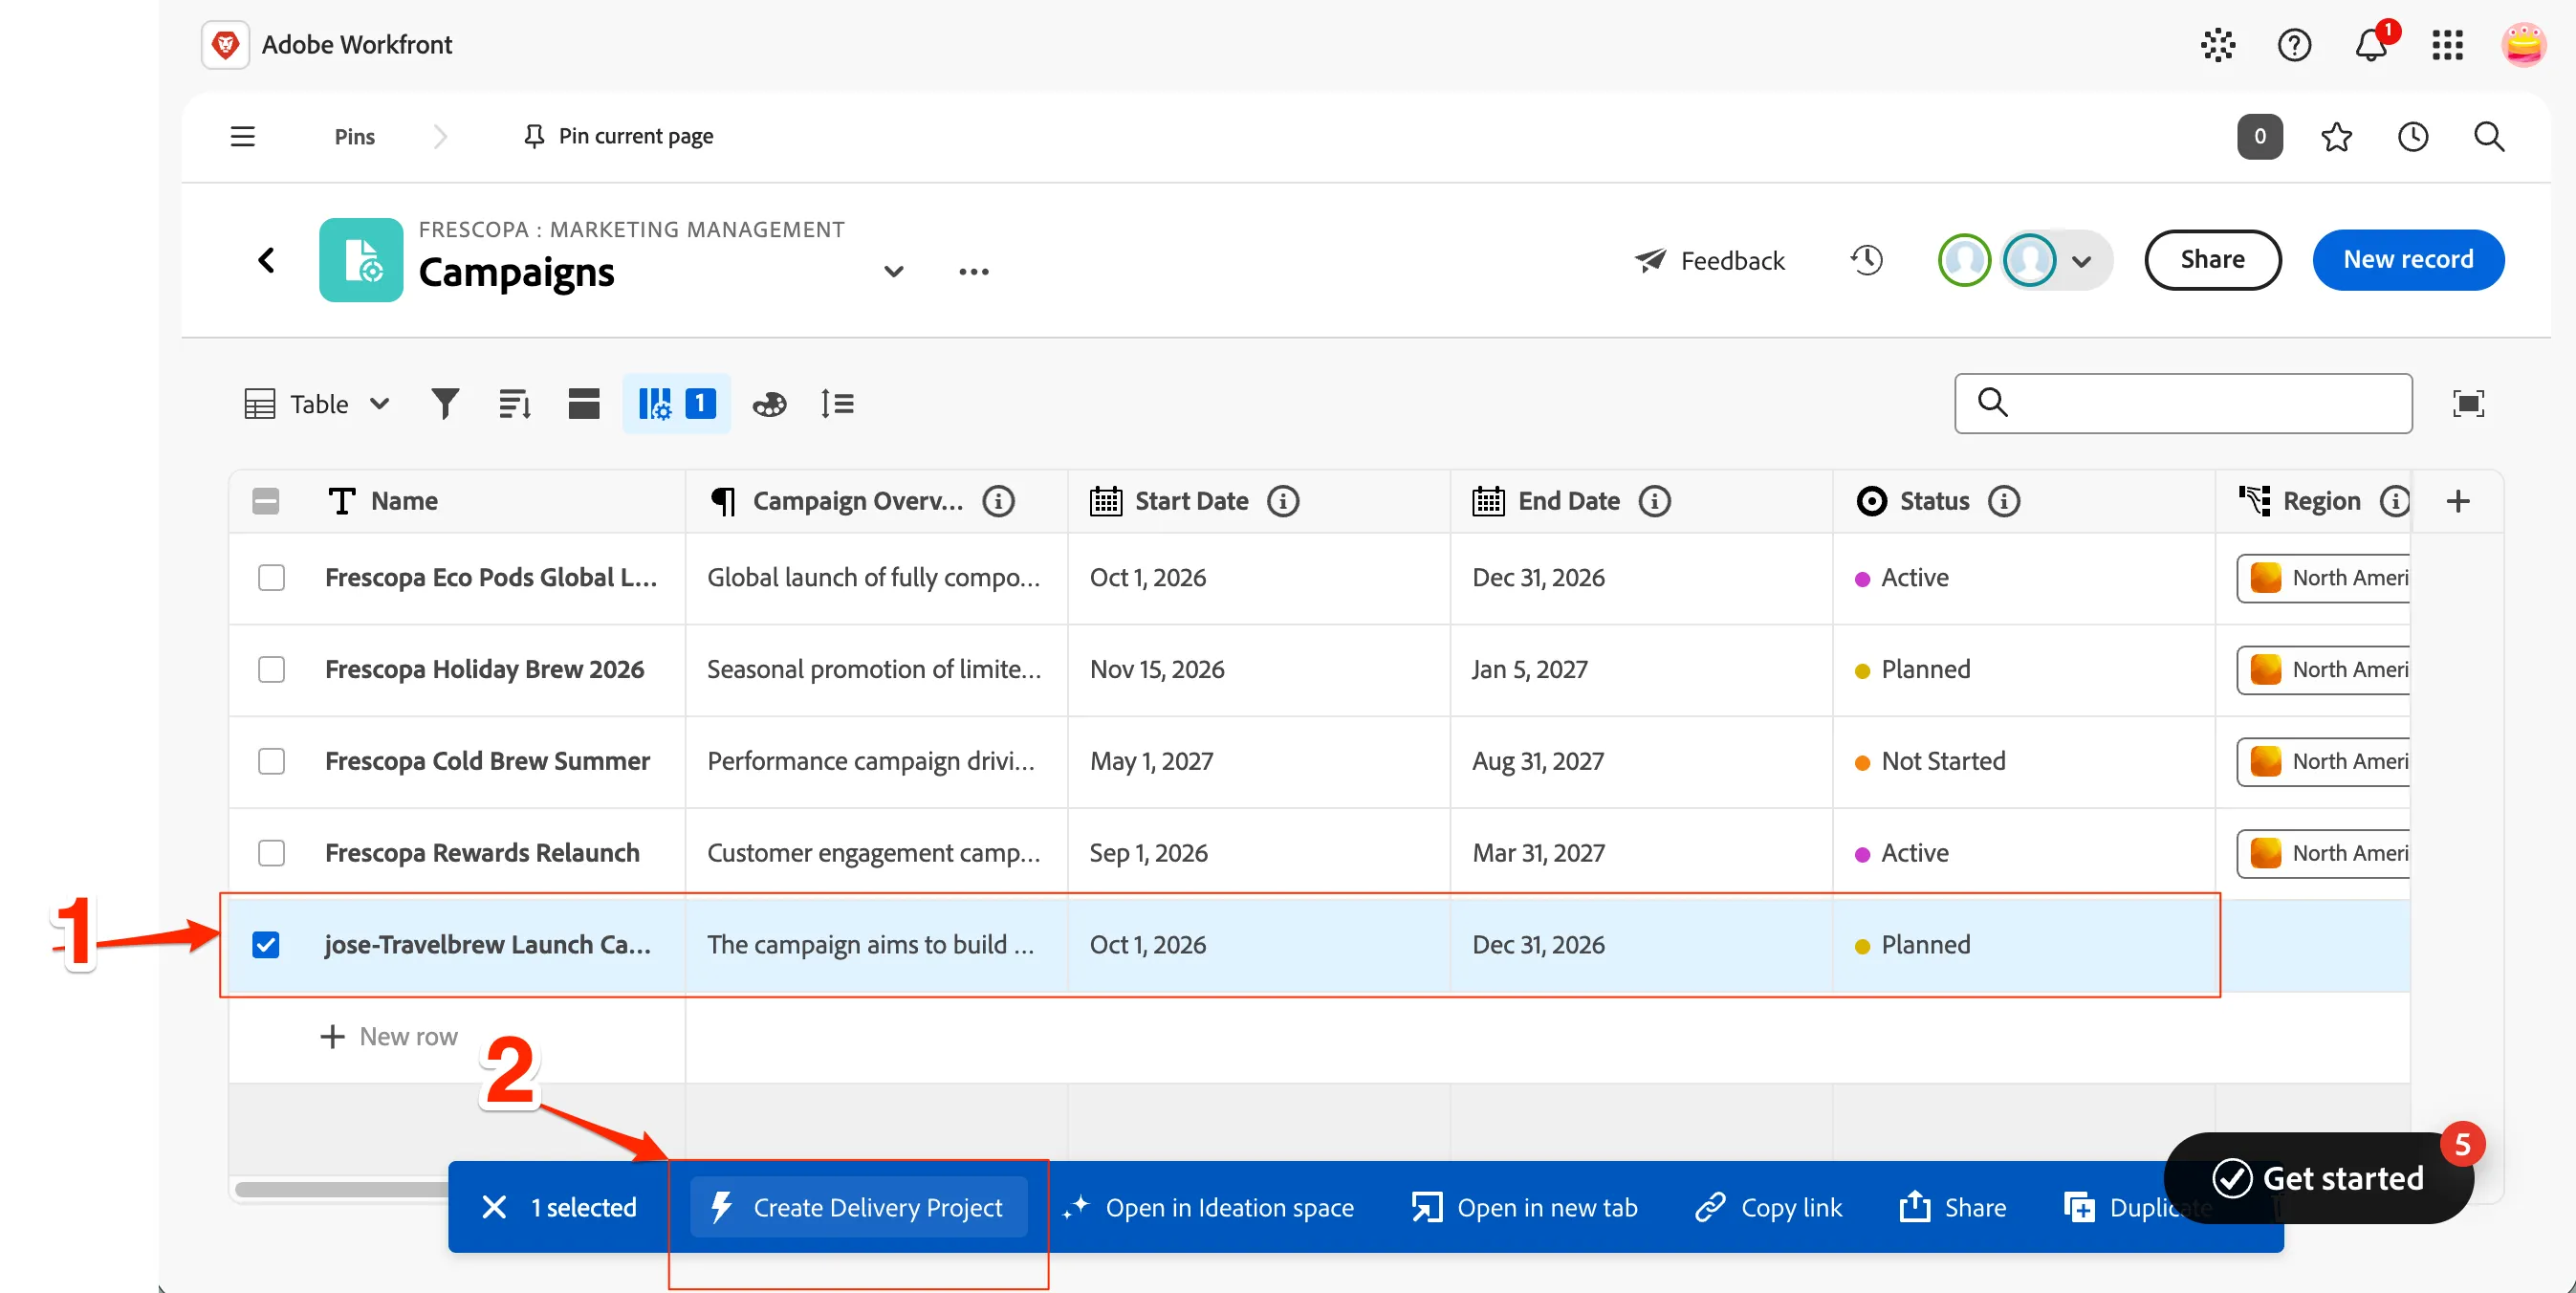Click the Feedback link
This screenshot has height=1293, width=2576.
(1709, 261)
